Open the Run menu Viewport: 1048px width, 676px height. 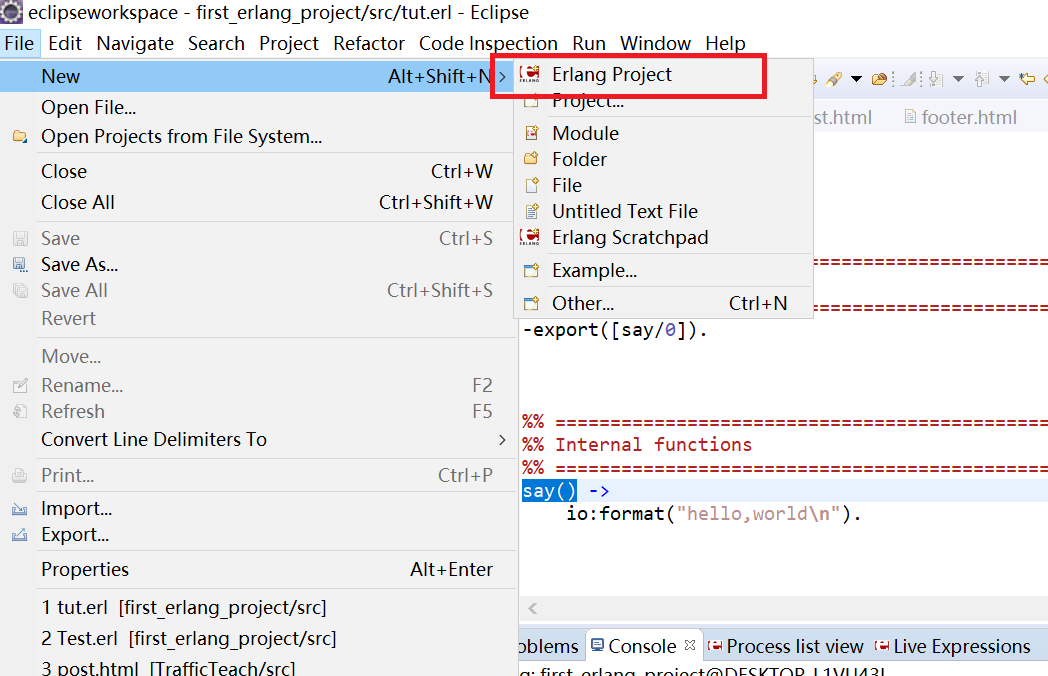pyautogui.click(x=589, y=43)
